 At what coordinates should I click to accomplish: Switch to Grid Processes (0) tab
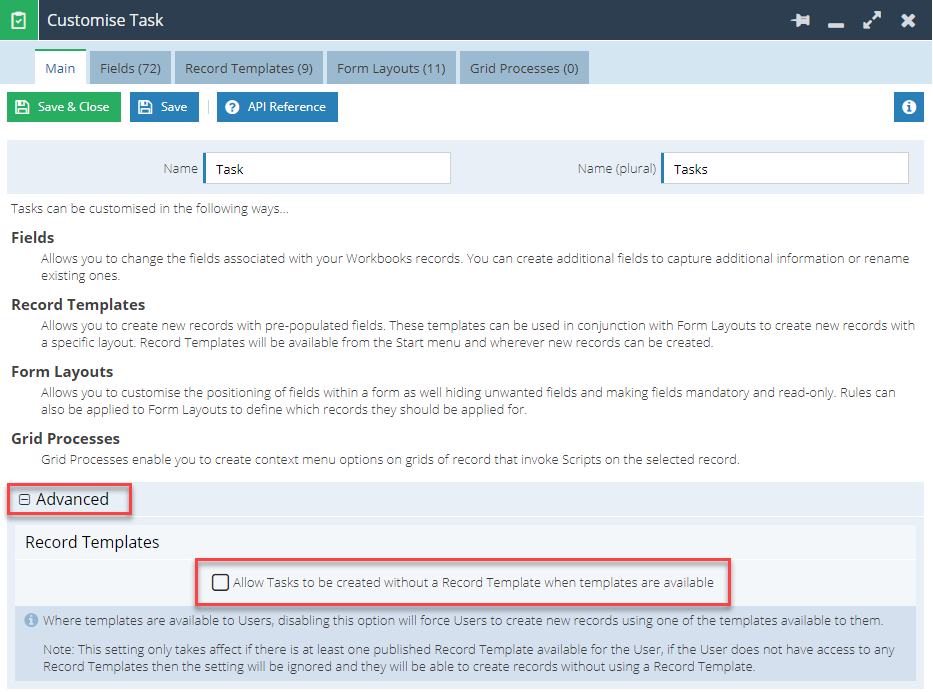tap(524, 68)
